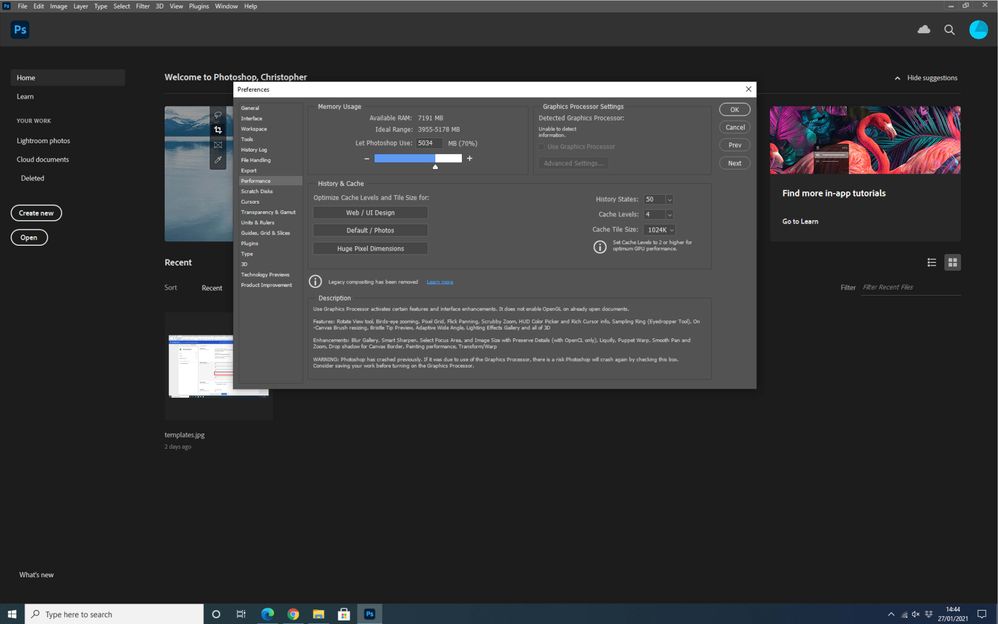Click the profile avatar icon
The width and height of the screenshot is (998, 624).
point(978,29)
